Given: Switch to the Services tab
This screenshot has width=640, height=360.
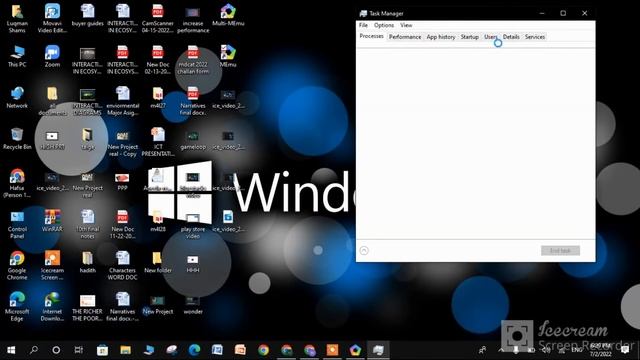Looking at the screenshot, I should [535, 37].
